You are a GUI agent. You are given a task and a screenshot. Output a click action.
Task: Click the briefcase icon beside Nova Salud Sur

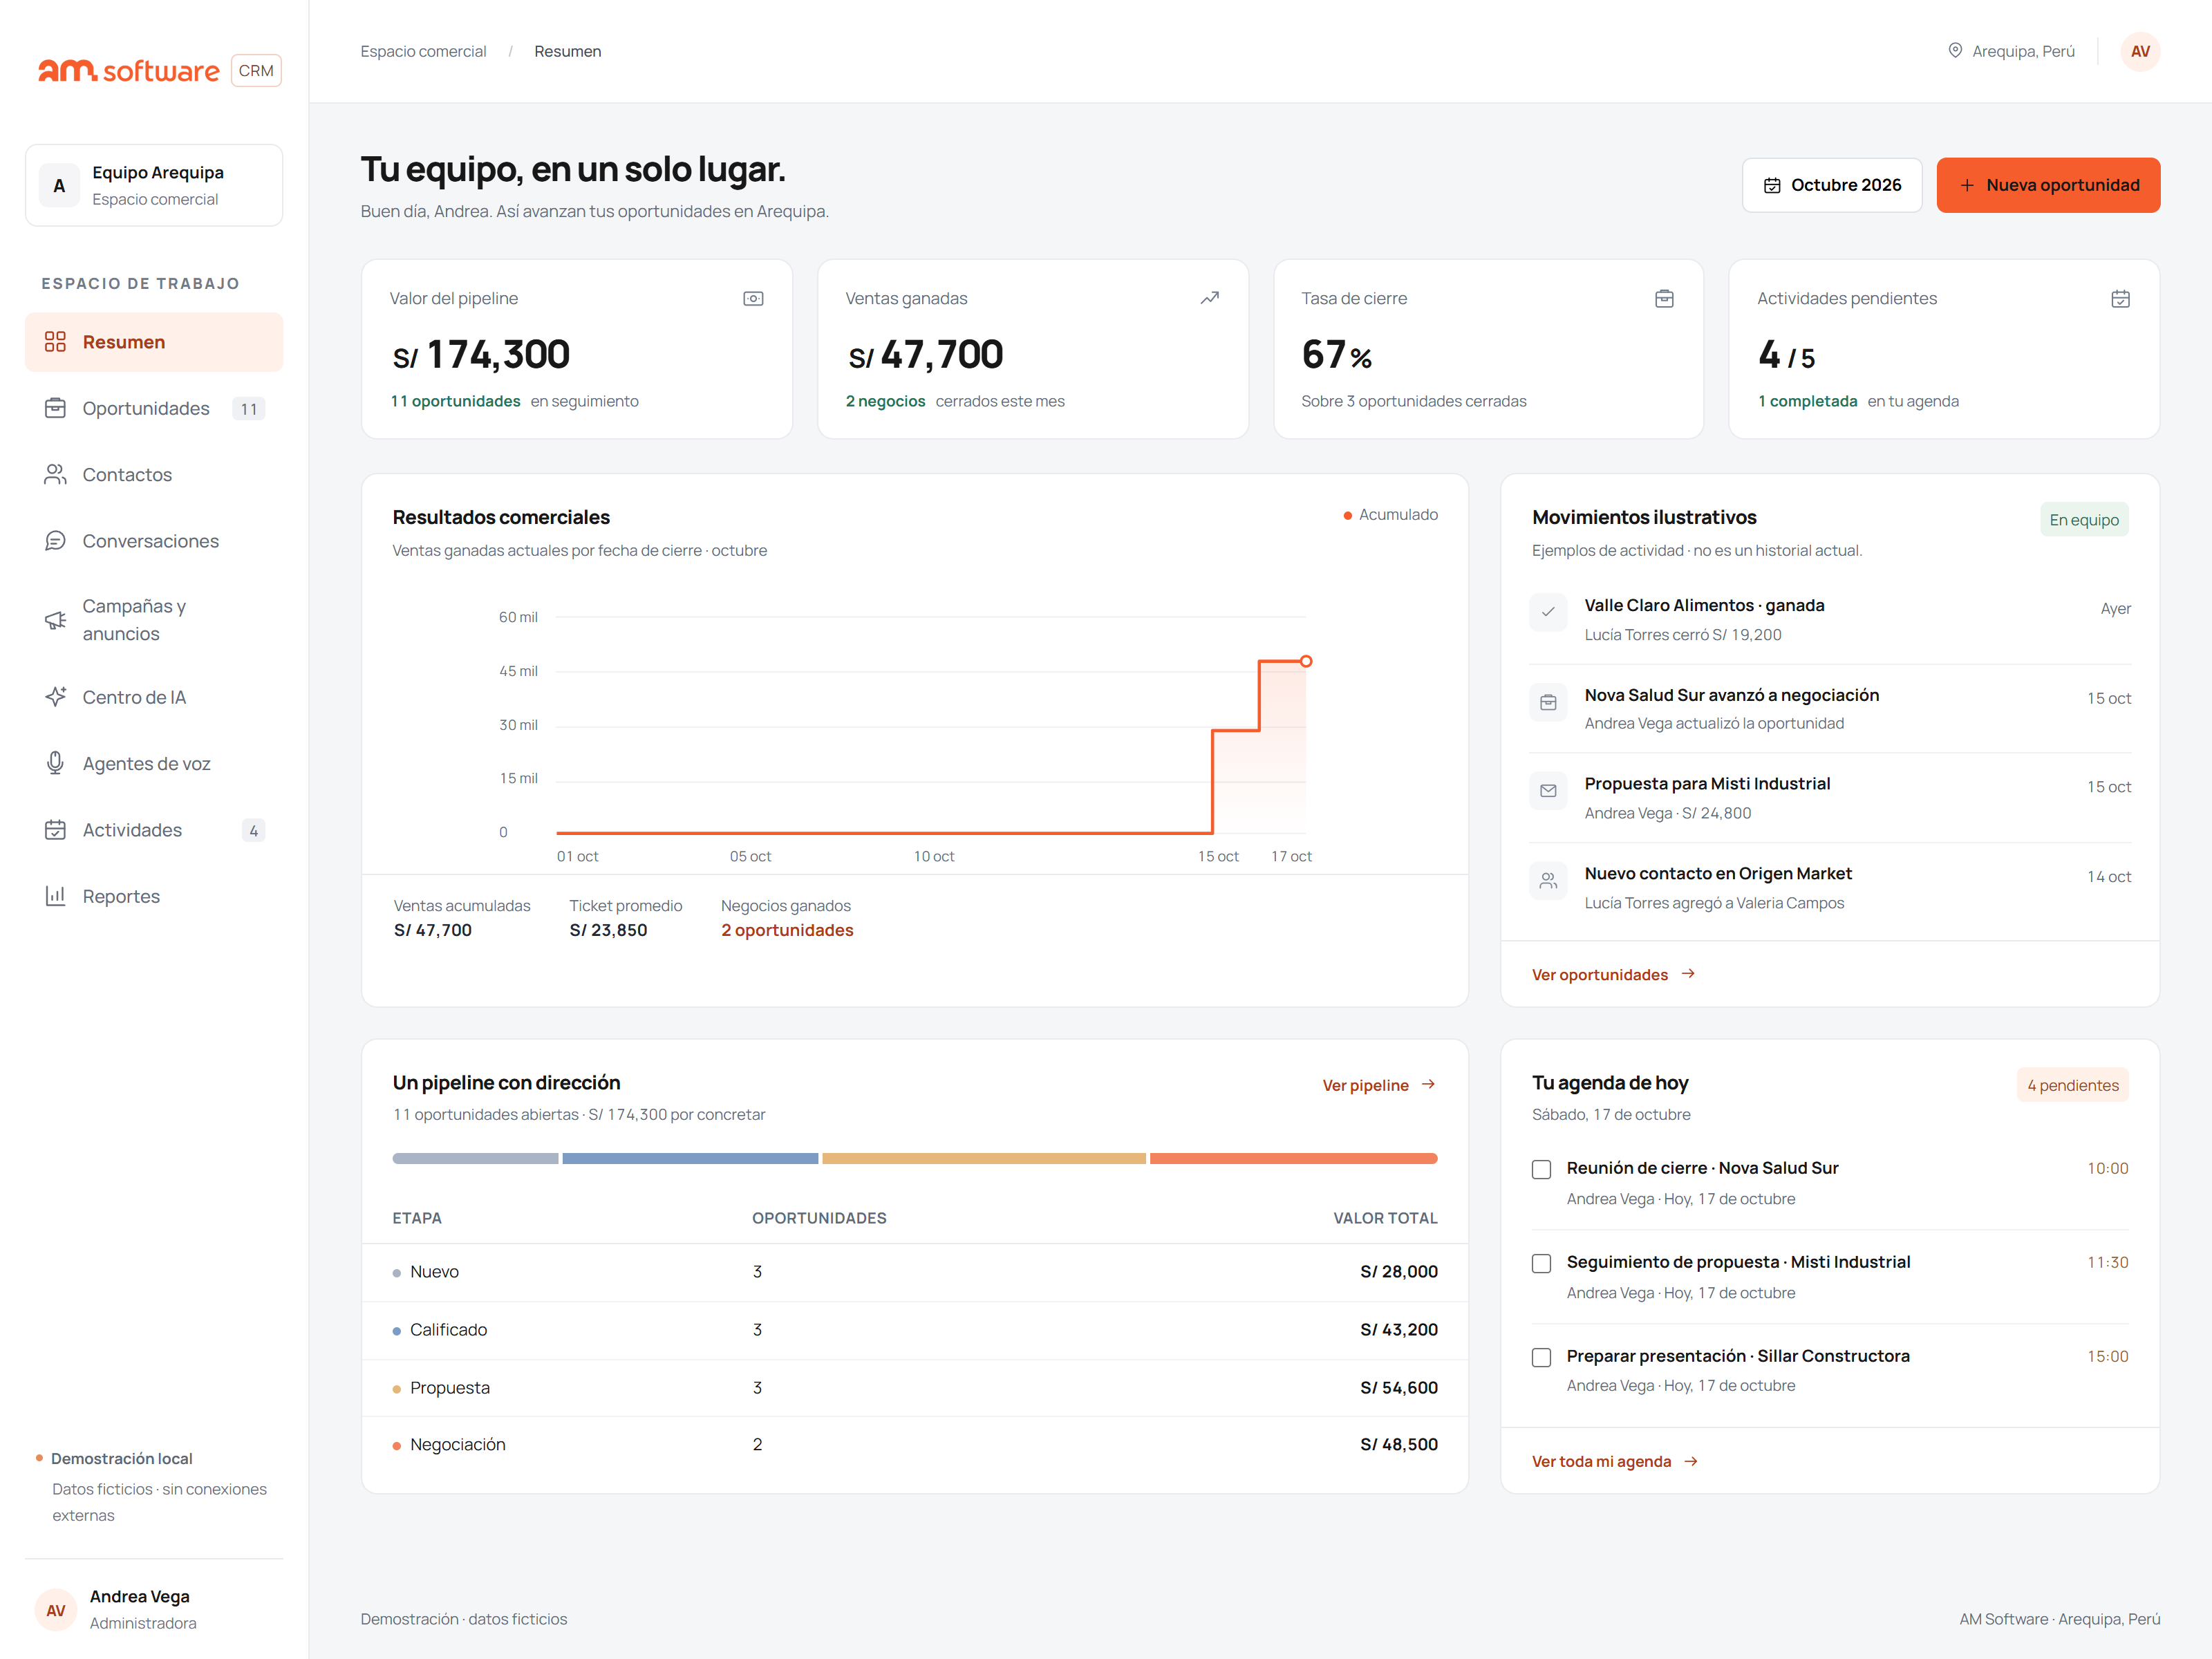point(1548,702)
